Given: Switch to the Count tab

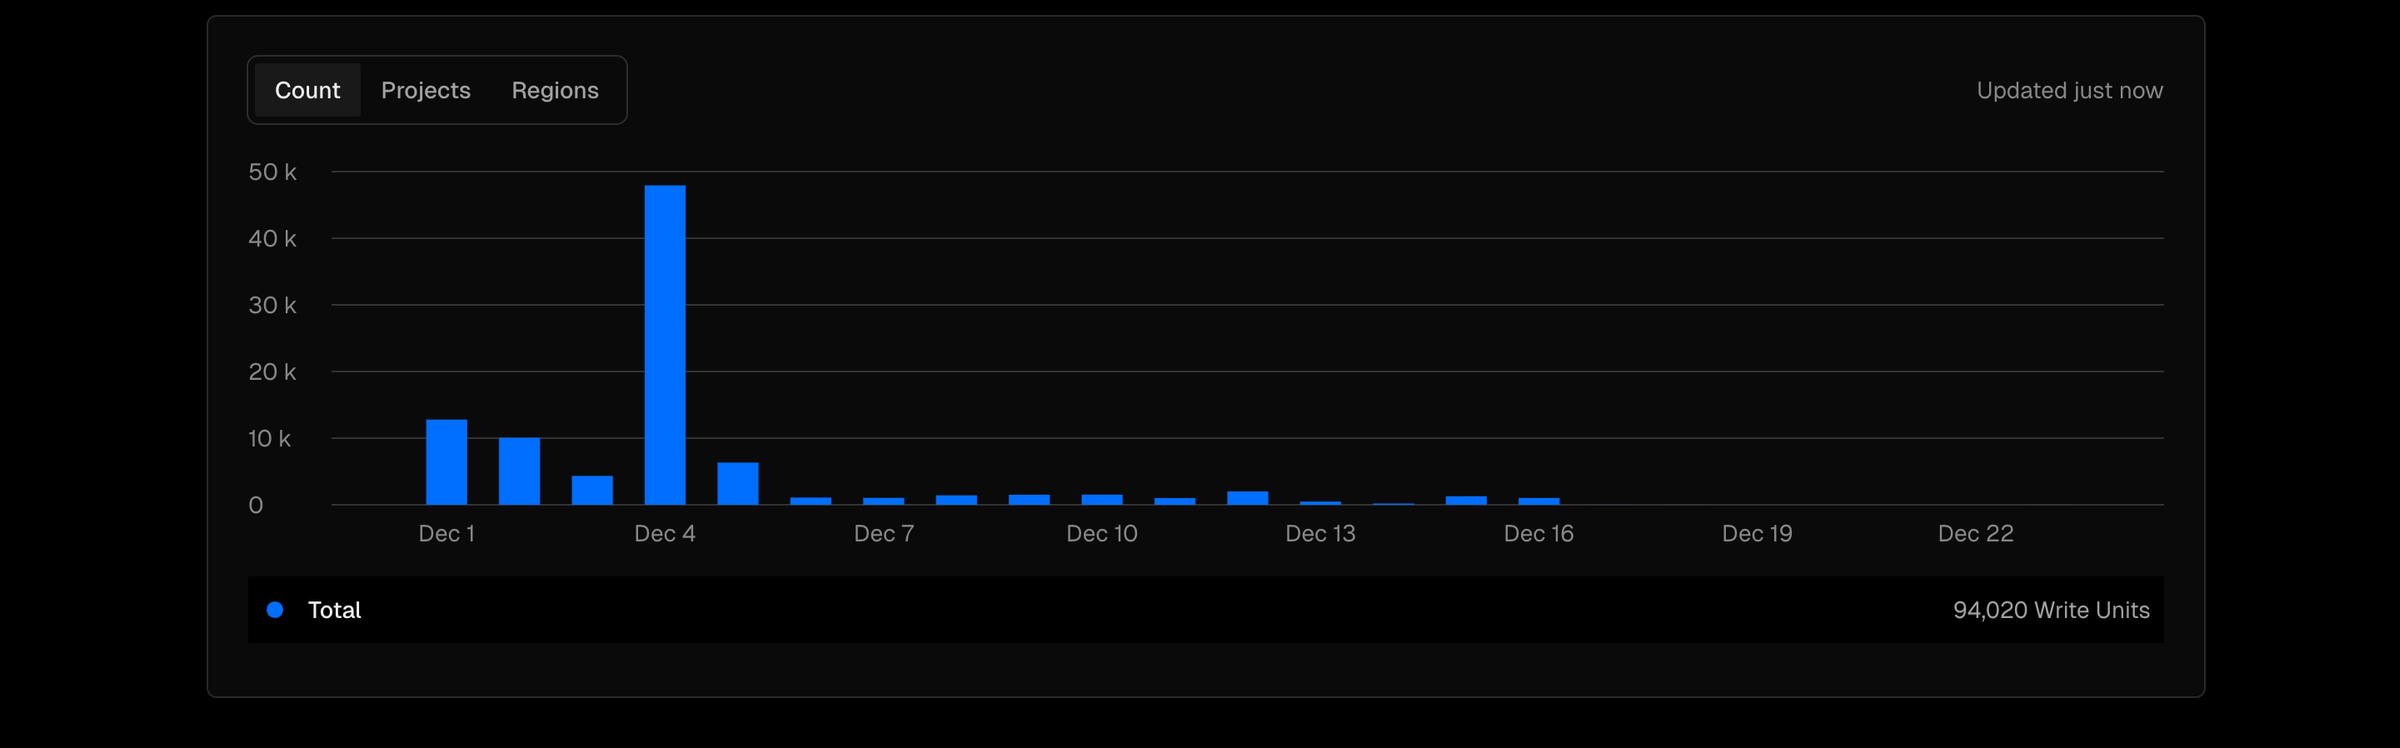Looking at the screenshot, I should [x=307, y=90].
